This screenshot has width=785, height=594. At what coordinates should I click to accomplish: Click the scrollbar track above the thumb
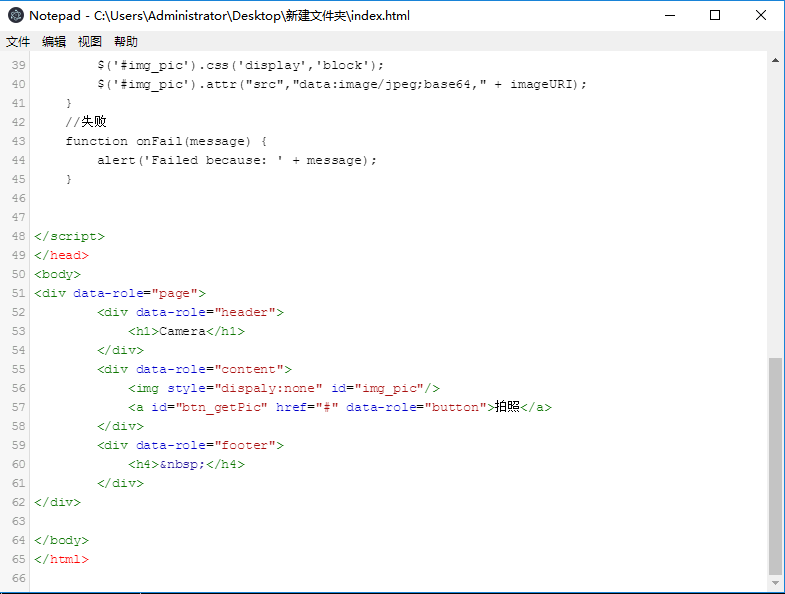coord(775,212)
